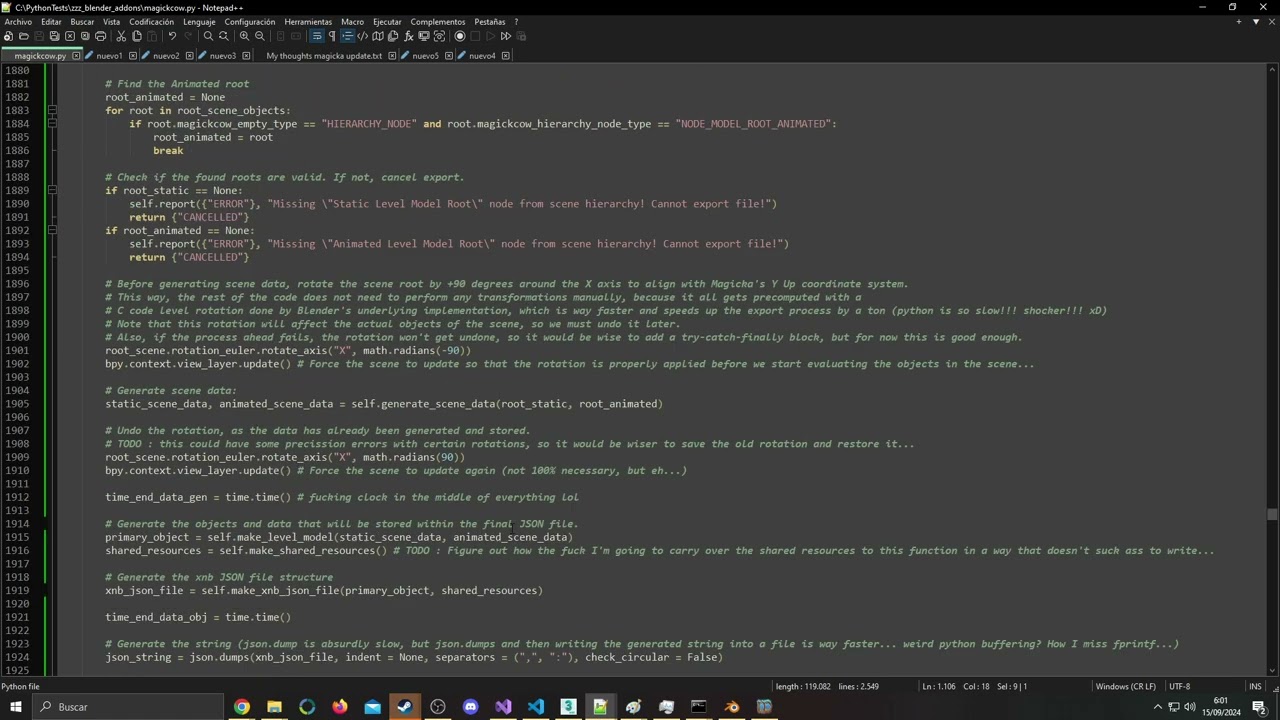The height and width of the screenshot is (720, 1280).
Task: Click the Zoom In toolbar icon
Action: click(x=244, y=36)
